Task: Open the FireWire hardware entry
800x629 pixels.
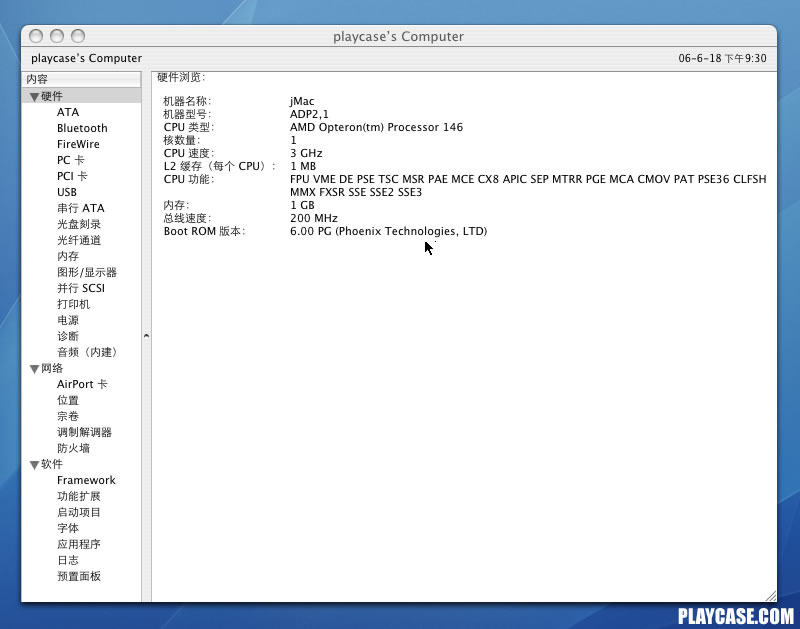Action: click(78, 144)
